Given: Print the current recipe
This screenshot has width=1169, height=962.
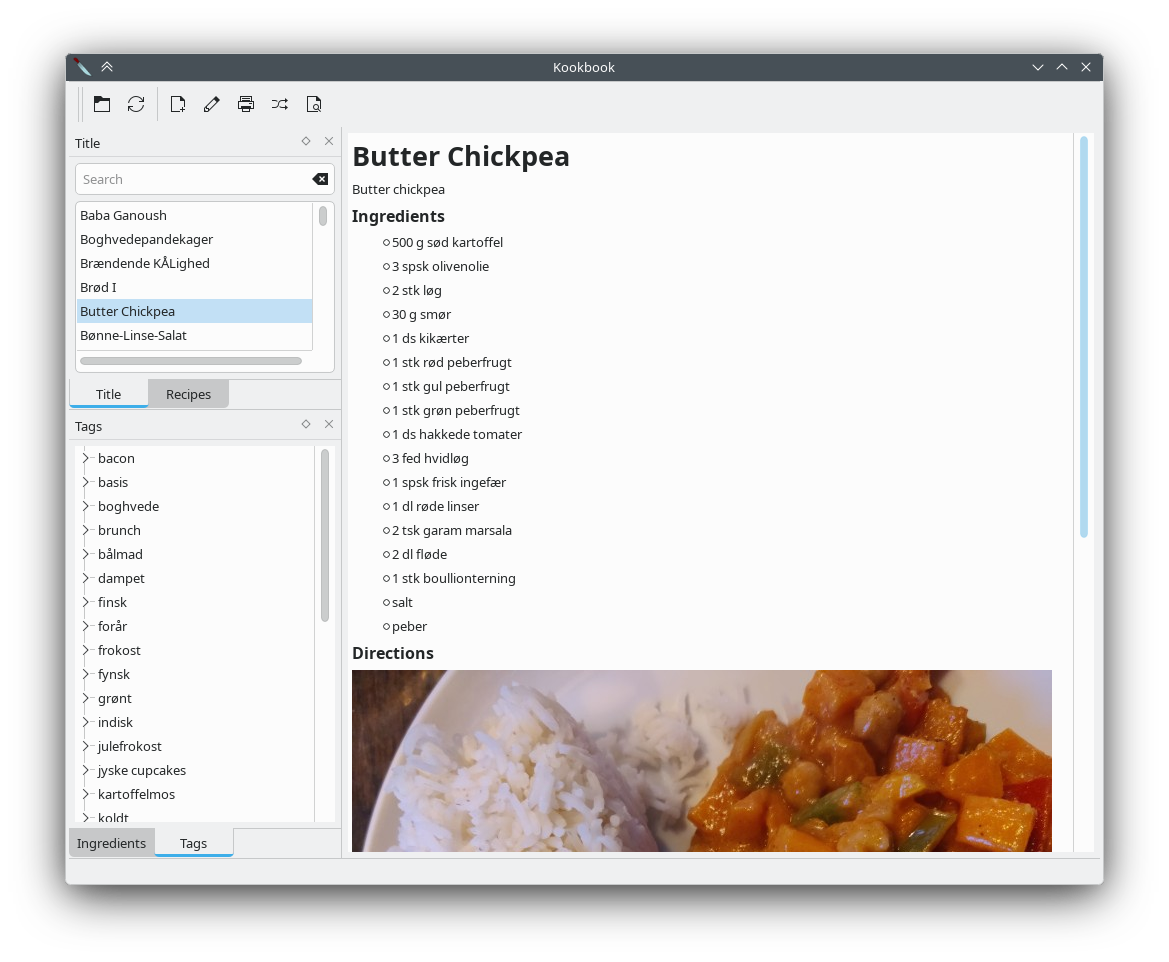Looking at the screenshot, I should click(246, 104).
